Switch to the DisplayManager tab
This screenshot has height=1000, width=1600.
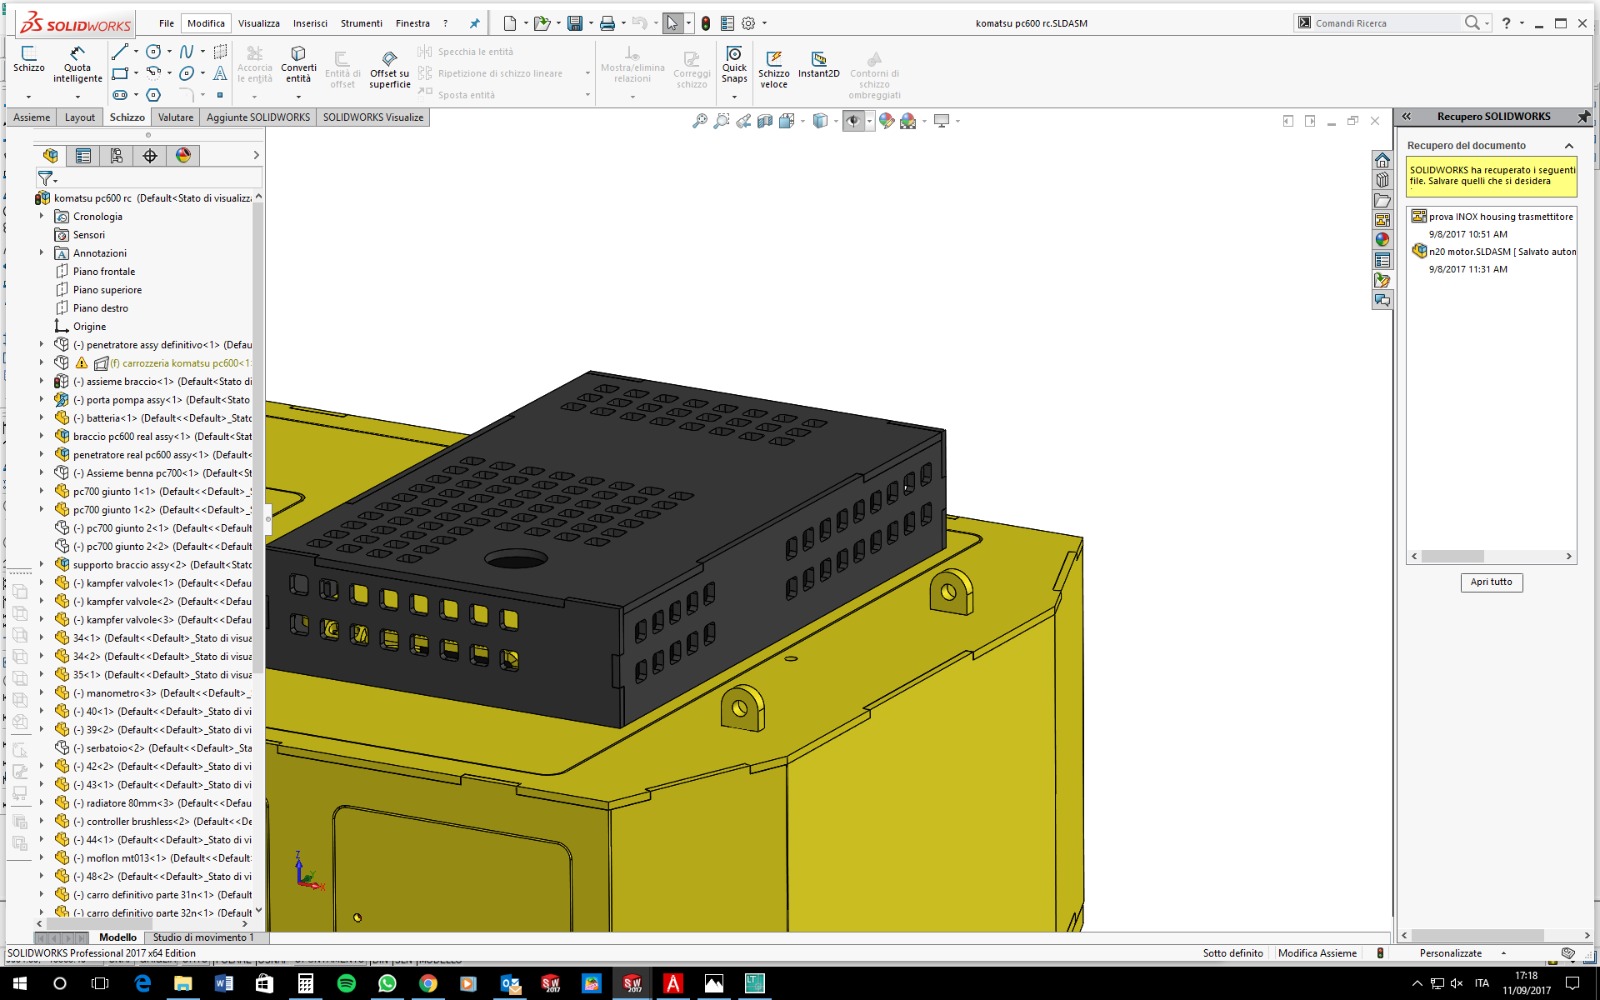coord(182,155)
